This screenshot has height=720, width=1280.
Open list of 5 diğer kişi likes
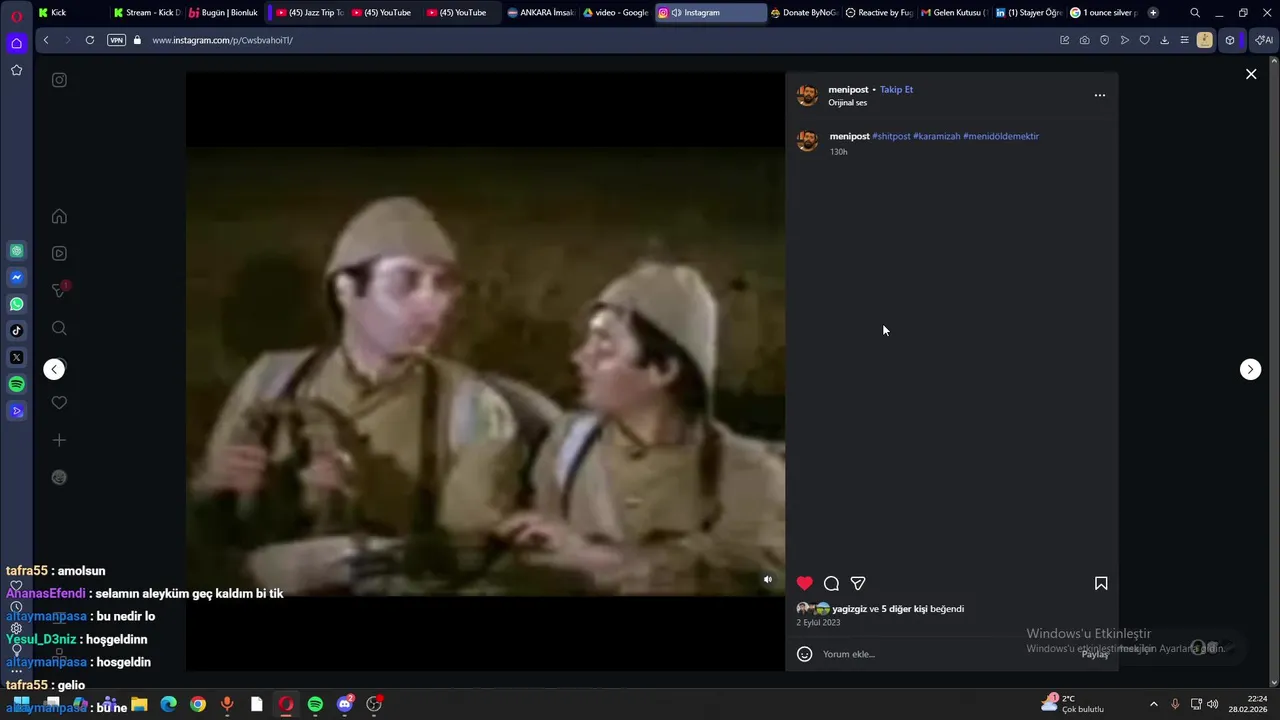click(905, 609)
